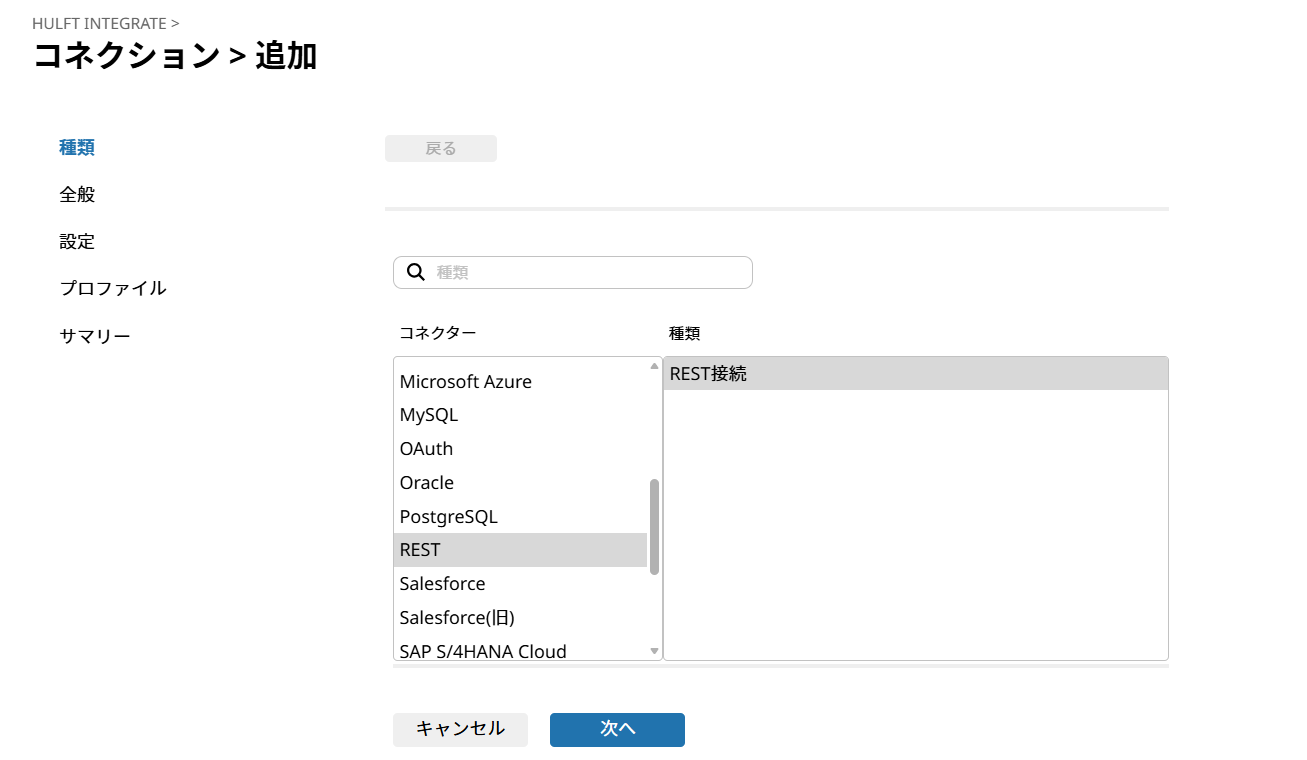Click the HULFT INTEGRATE breadcrumb link
This screenshot has height=760, width=1307.
click(x=100, y=22)
